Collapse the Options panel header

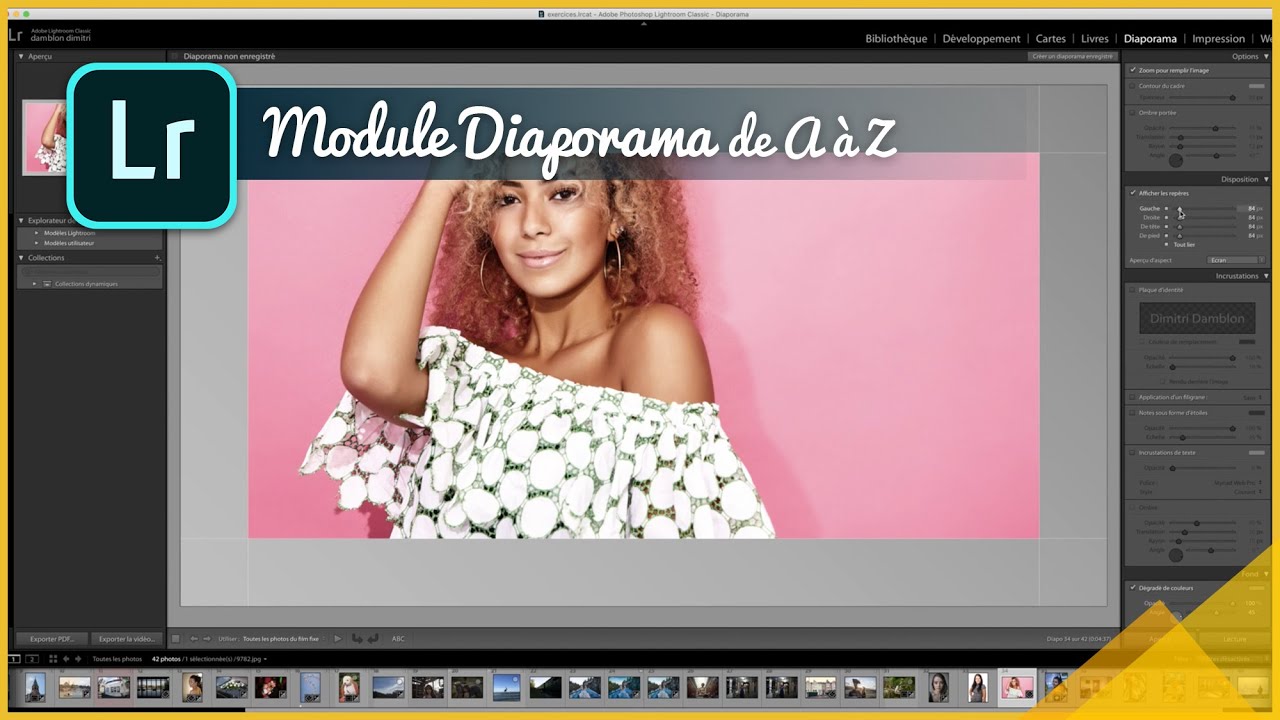[x=1267, y=57]
